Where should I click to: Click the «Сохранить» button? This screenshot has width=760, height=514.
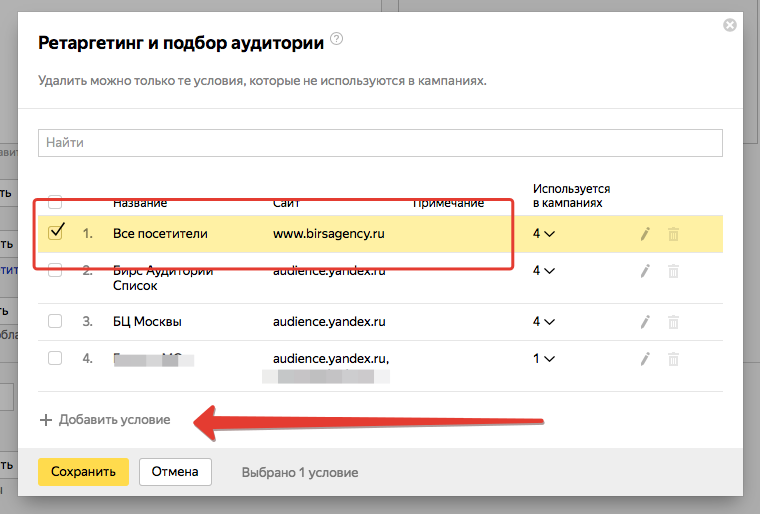tap(83, 472)
